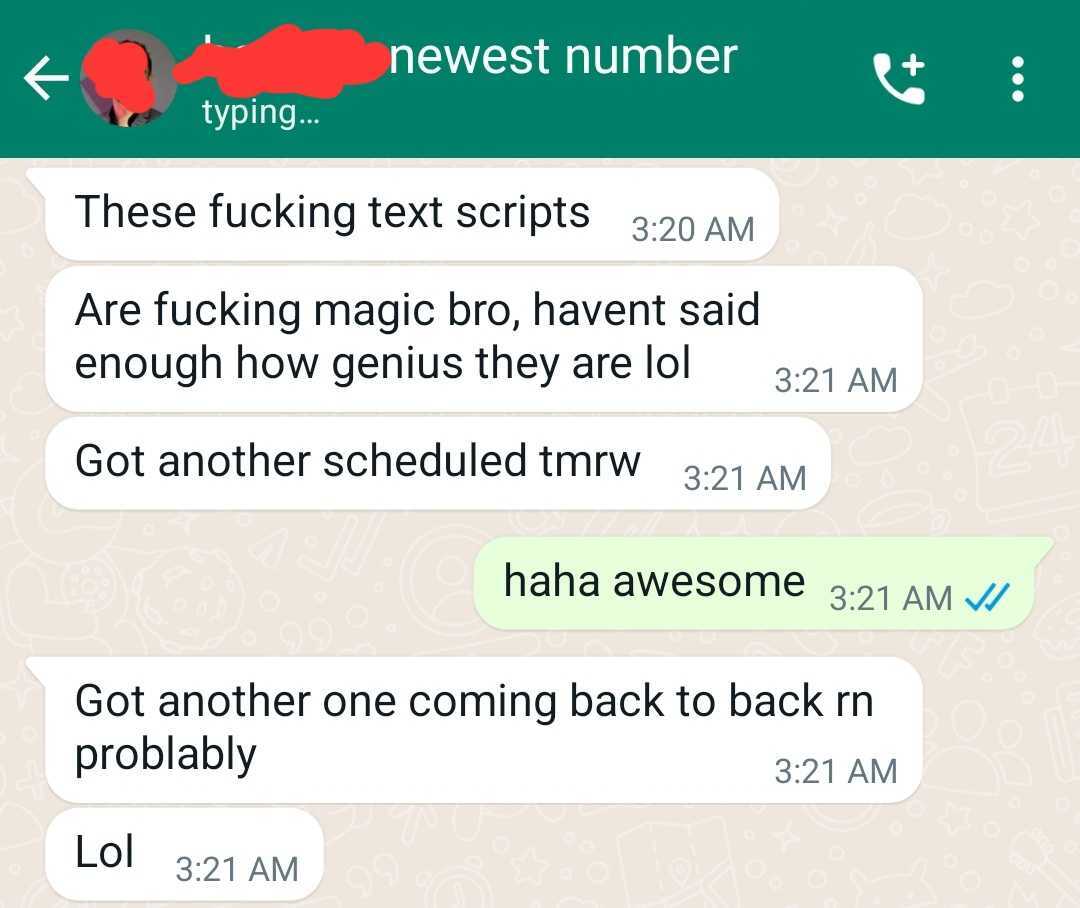Image resolution: width=1080 pixels, height=908 pixels.
Task: Select the sent "haha awesome" message
Action: pyautogui.click(x=761, y=584)
